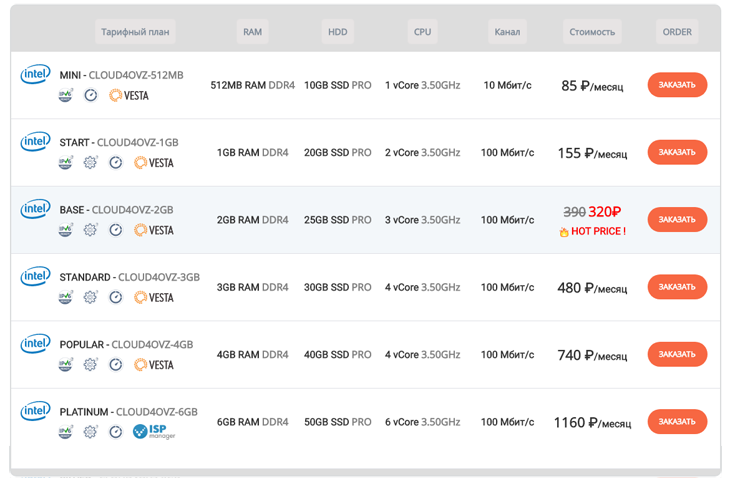
Task: Click the IPv6 icon in POPULAR row
Action: pos(65,365)
